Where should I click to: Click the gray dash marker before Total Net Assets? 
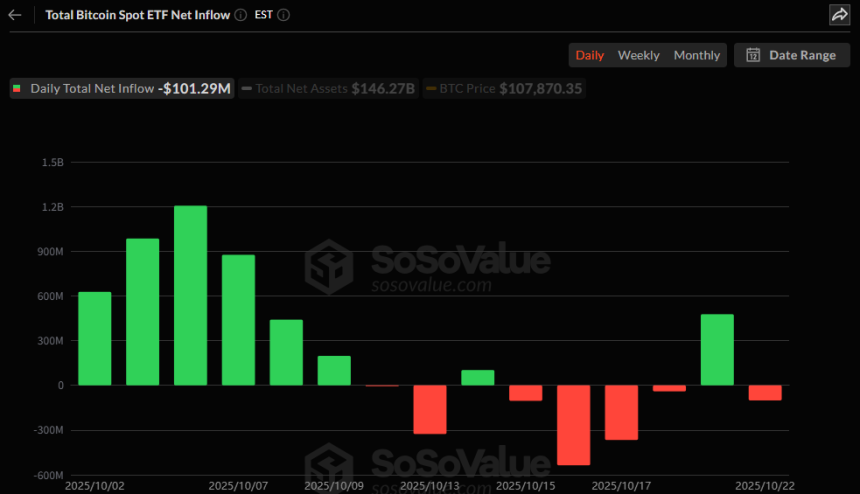(x=247, y=89)
